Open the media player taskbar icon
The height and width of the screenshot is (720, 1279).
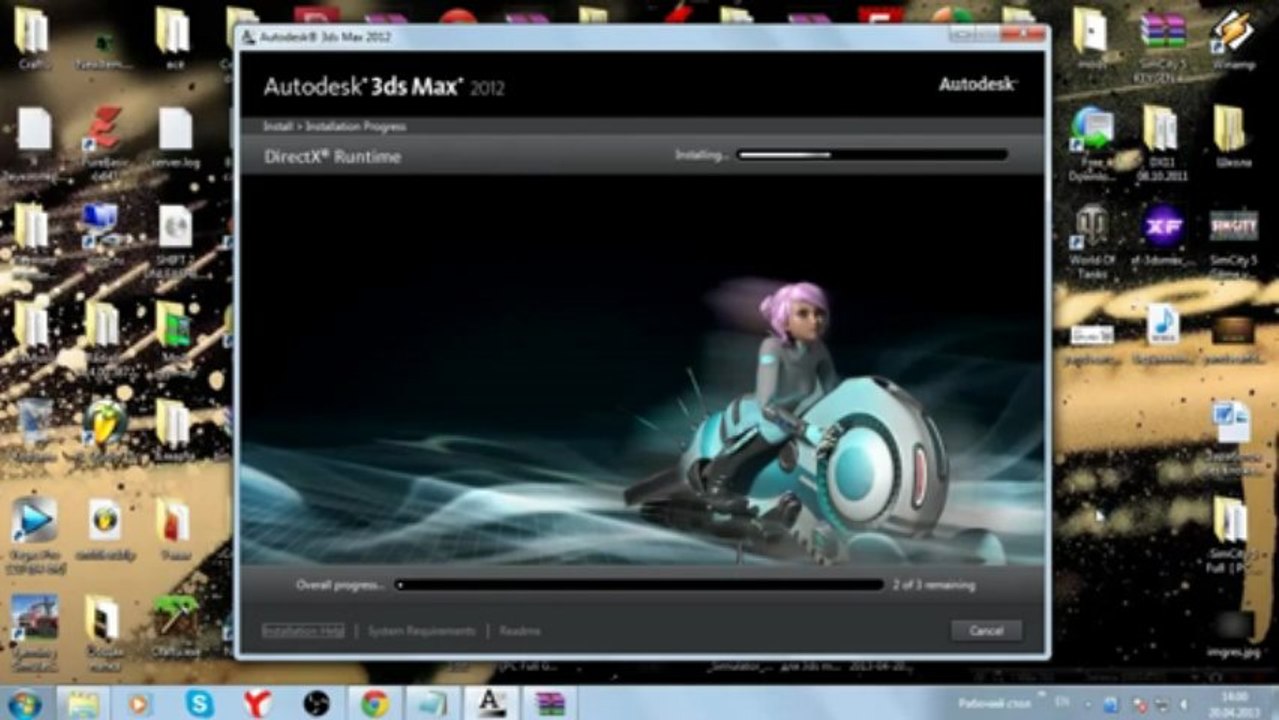pos(140,703)
